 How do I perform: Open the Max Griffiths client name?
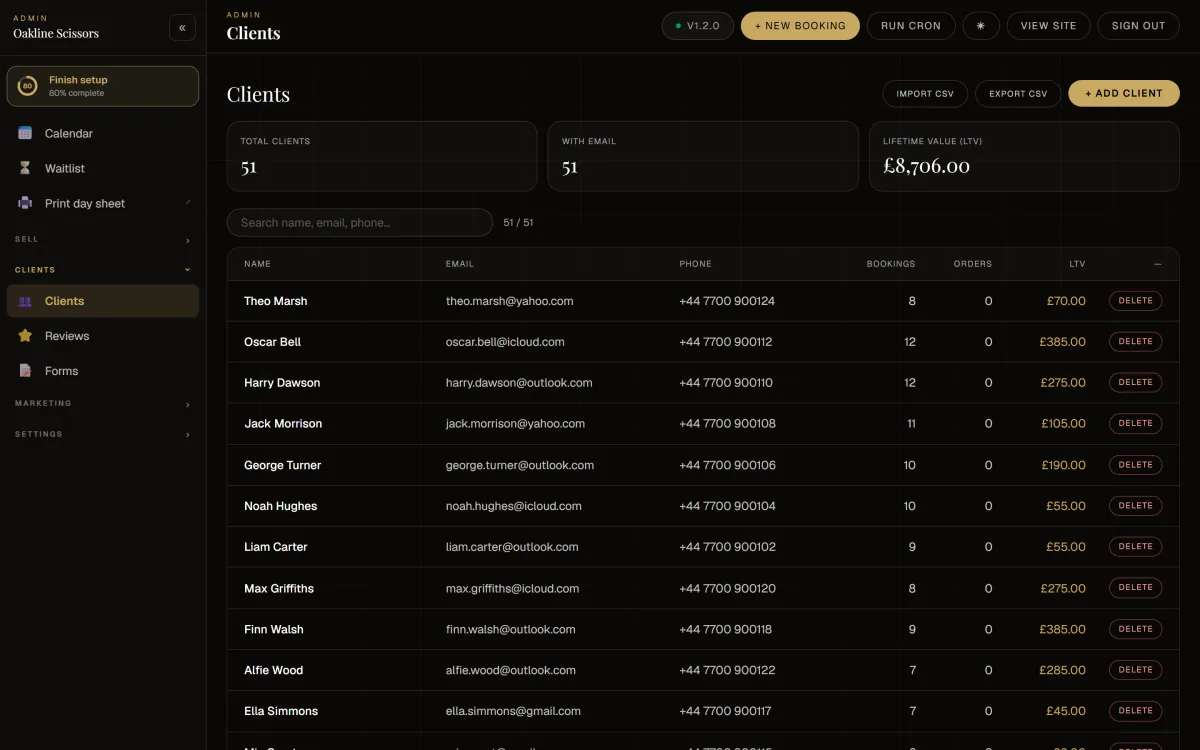(x=279, y=588)
